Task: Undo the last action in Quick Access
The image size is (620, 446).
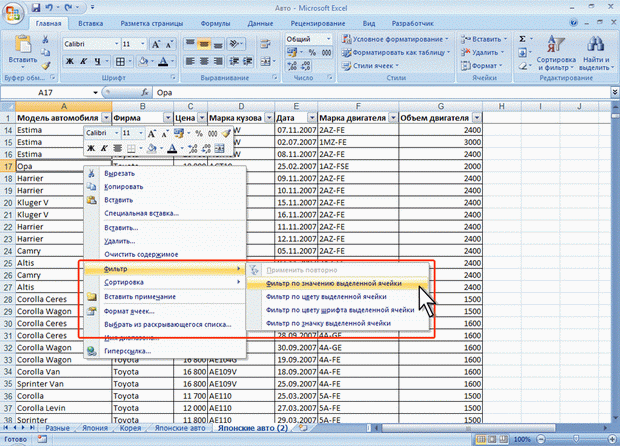Action: [49, 8]
